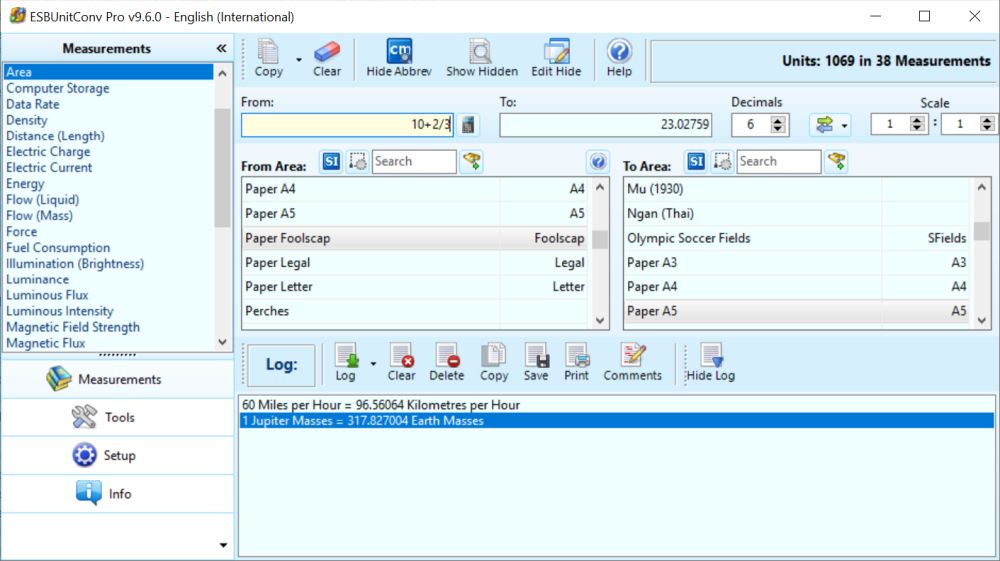Select the Jupiter Masses log entry
1000x561 pixels.
[616, 421]
